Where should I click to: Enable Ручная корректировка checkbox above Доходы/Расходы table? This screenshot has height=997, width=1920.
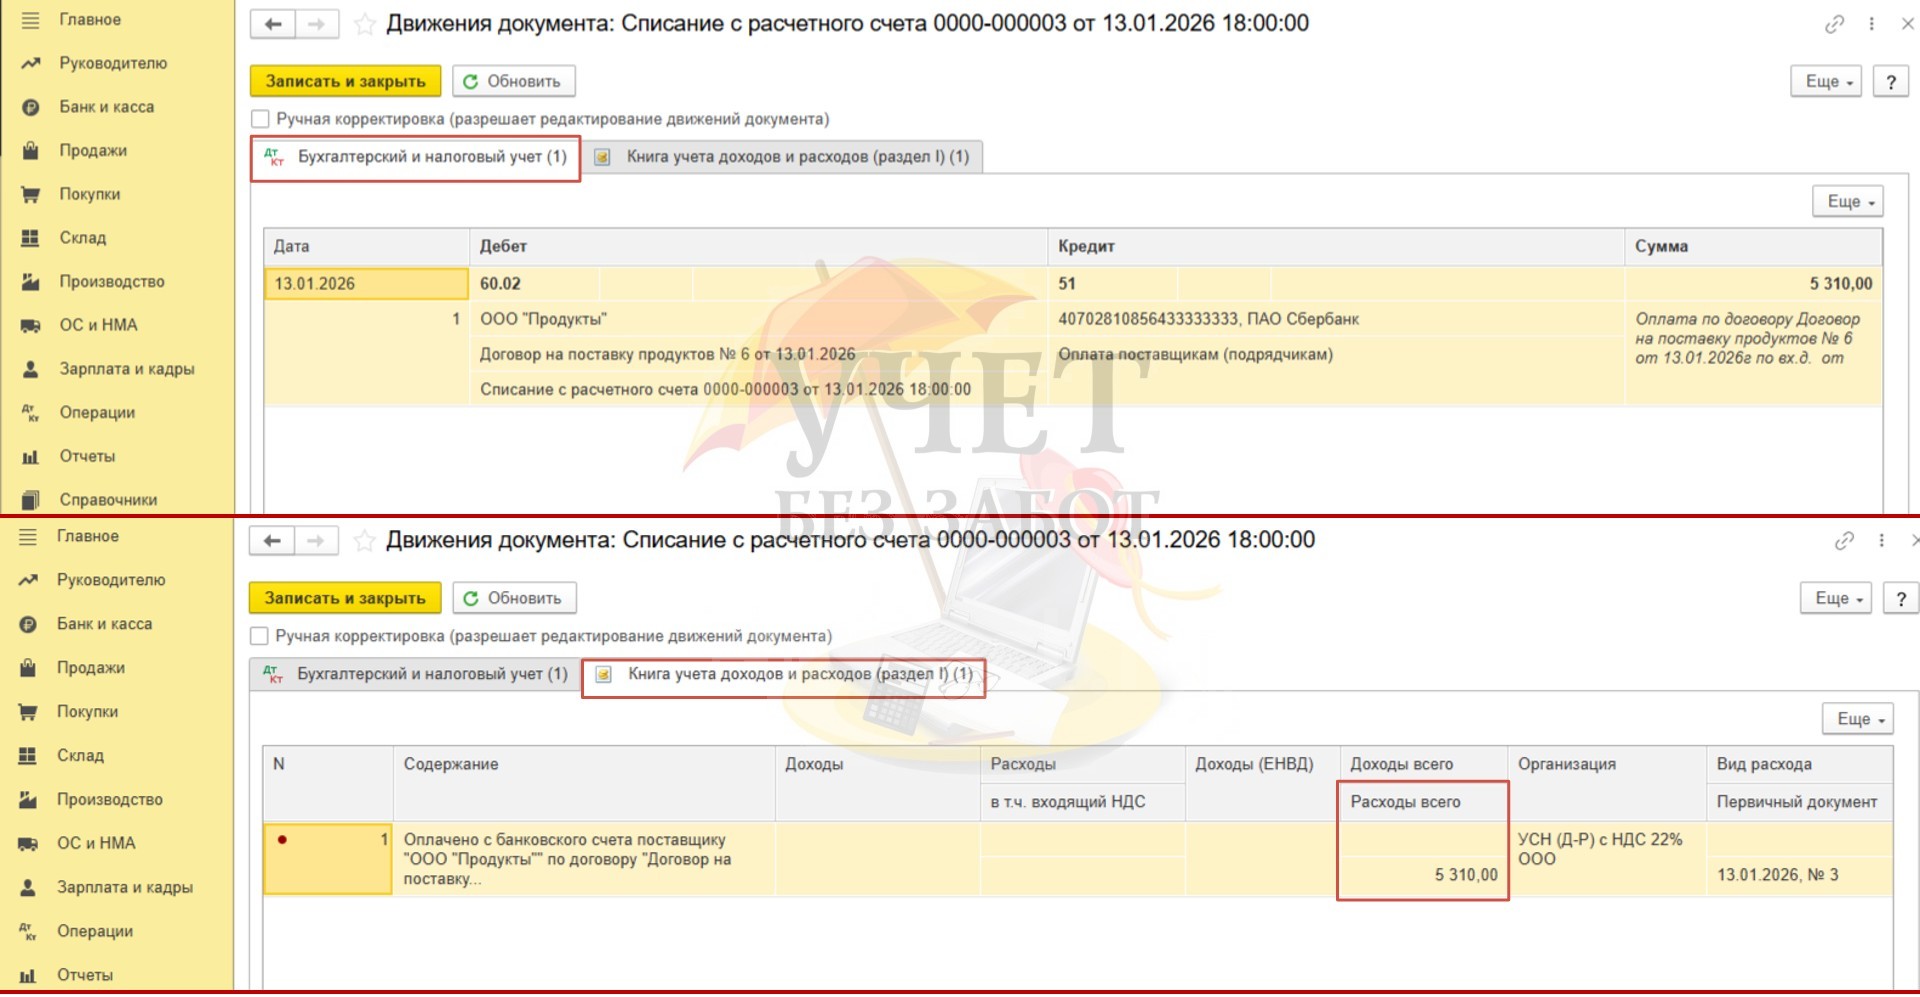tap(260, 636)
